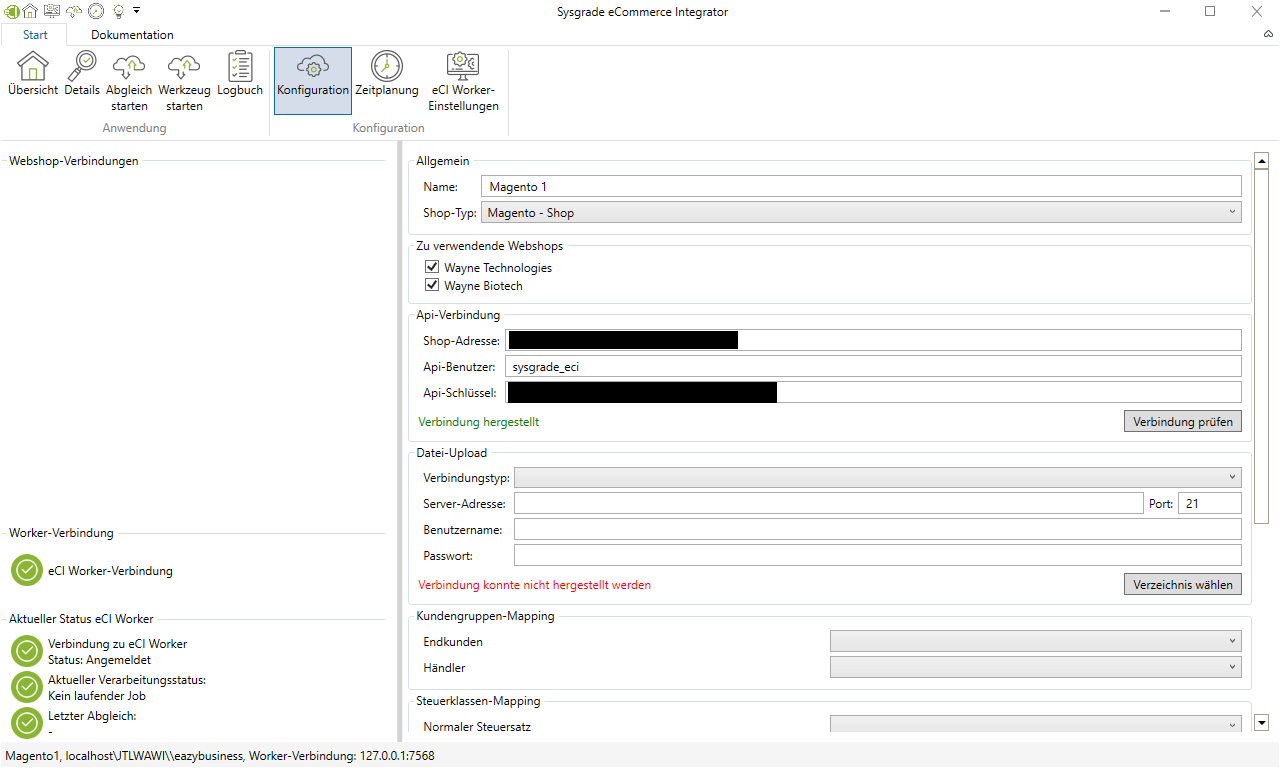Maximize the Sysgrade eCommerce Integrator window
This screenshot has height=768, width=1280.
[x=1210, y=11]
